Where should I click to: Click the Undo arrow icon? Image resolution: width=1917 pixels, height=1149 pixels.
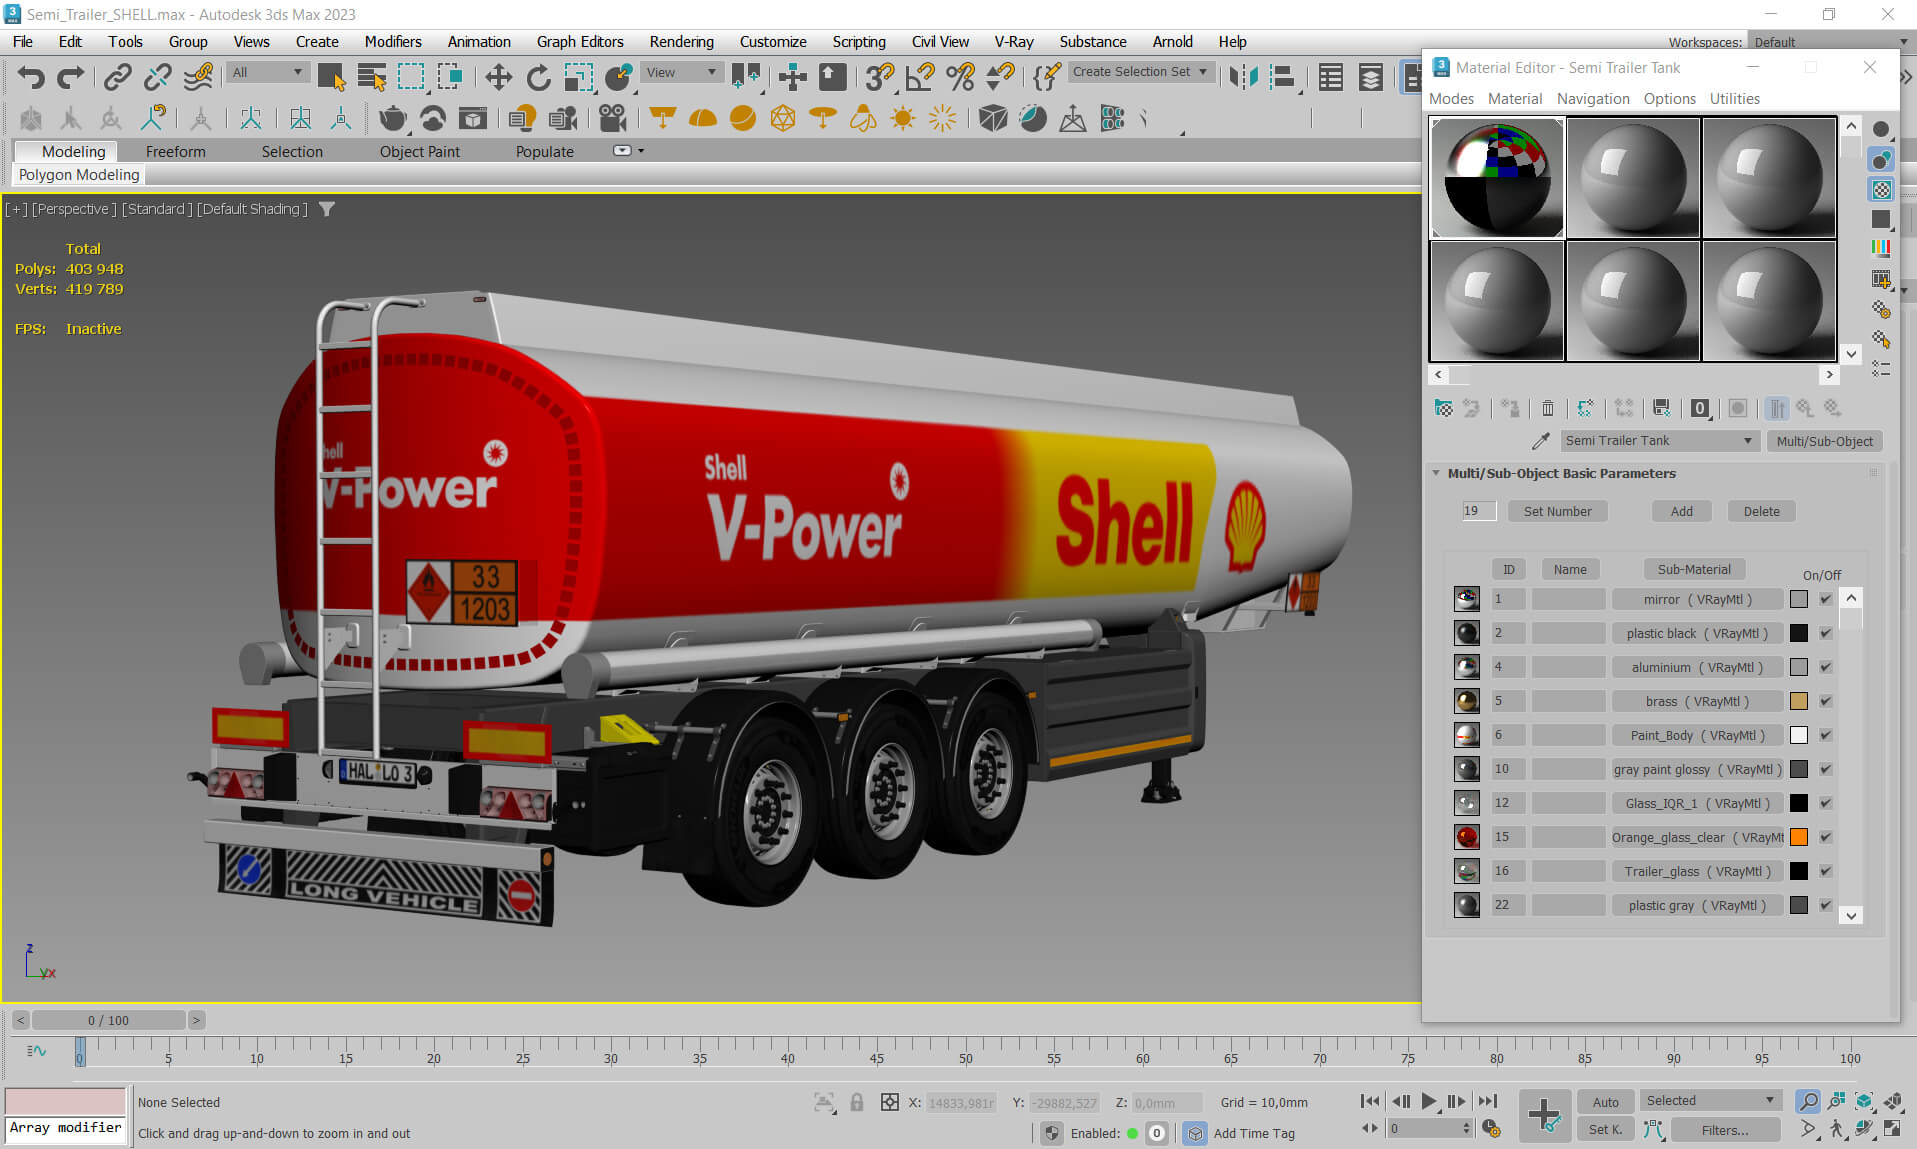point(31,77)
